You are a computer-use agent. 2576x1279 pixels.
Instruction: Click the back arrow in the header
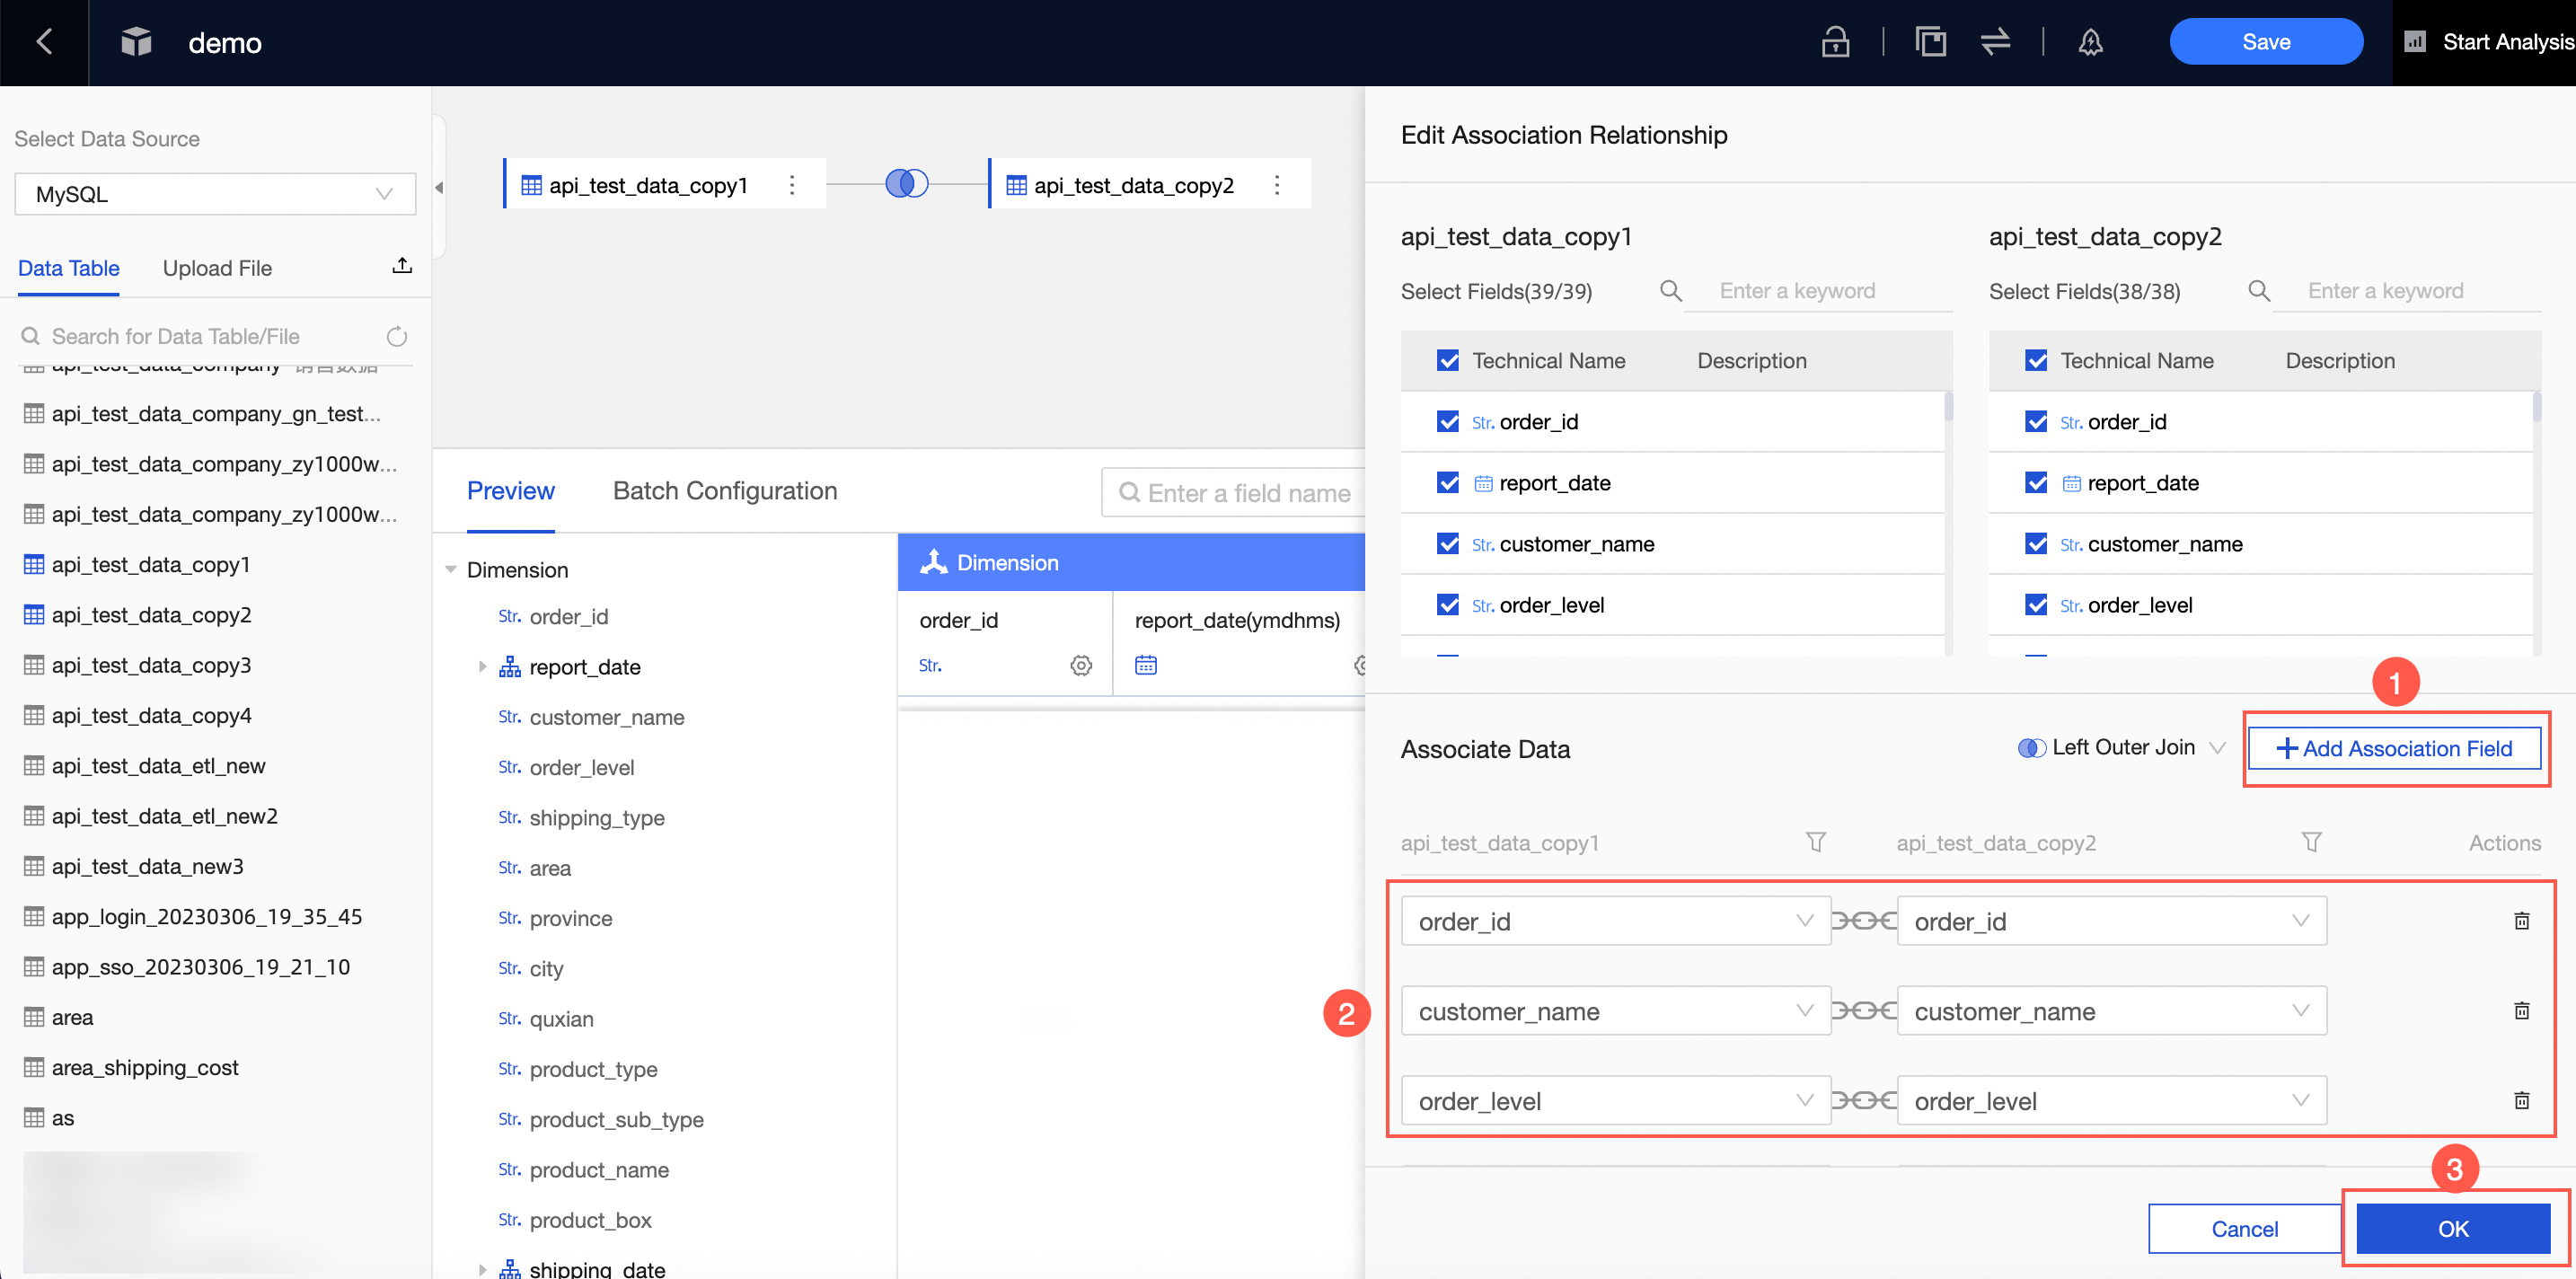(x=44, y=42)
